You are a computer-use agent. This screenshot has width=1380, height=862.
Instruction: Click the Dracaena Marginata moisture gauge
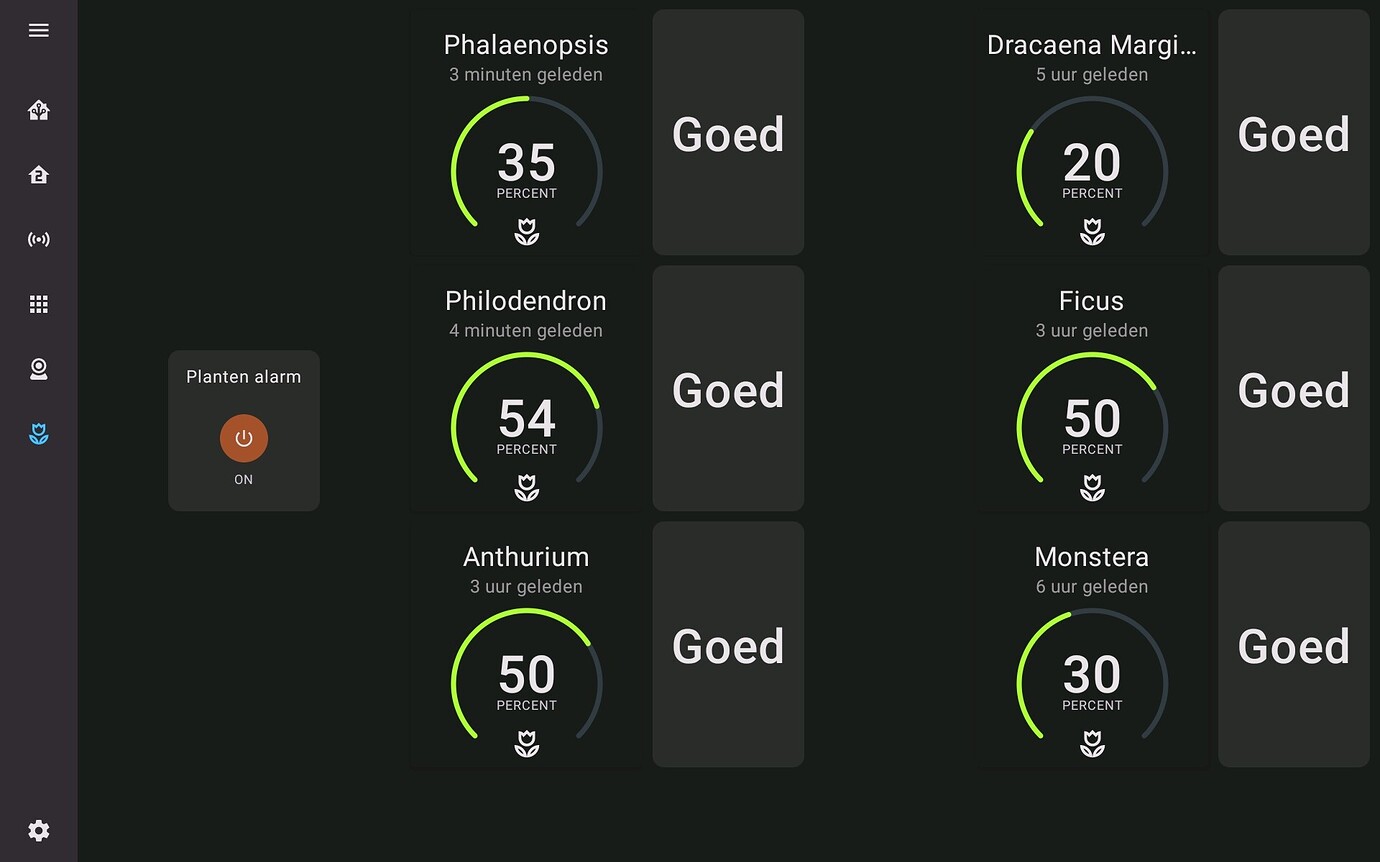tap(1091, 171)
